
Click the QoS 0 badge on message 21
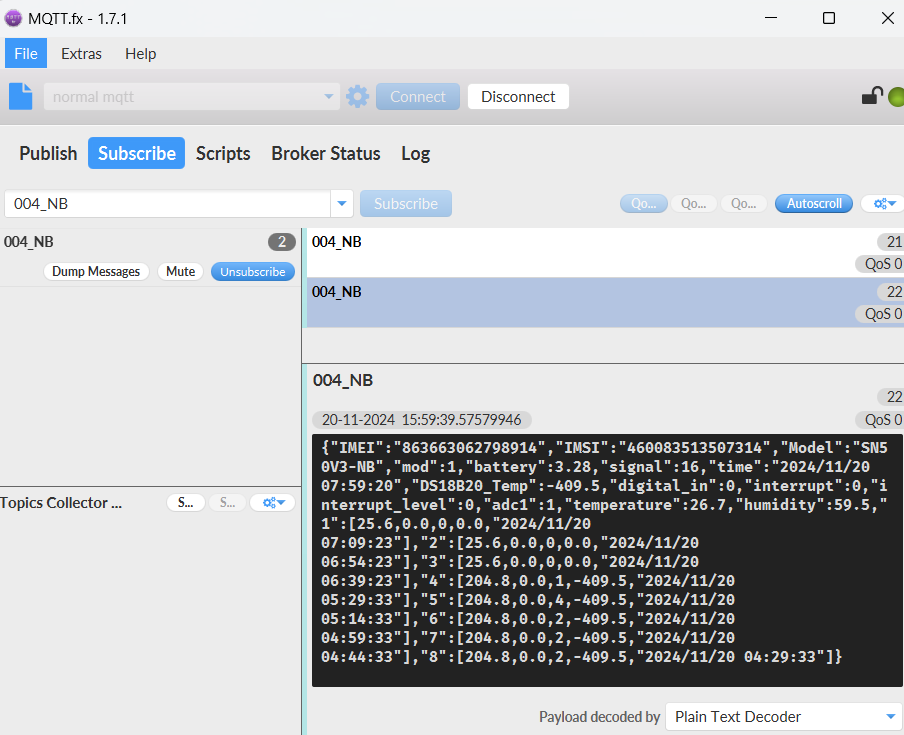pos(881,264)
